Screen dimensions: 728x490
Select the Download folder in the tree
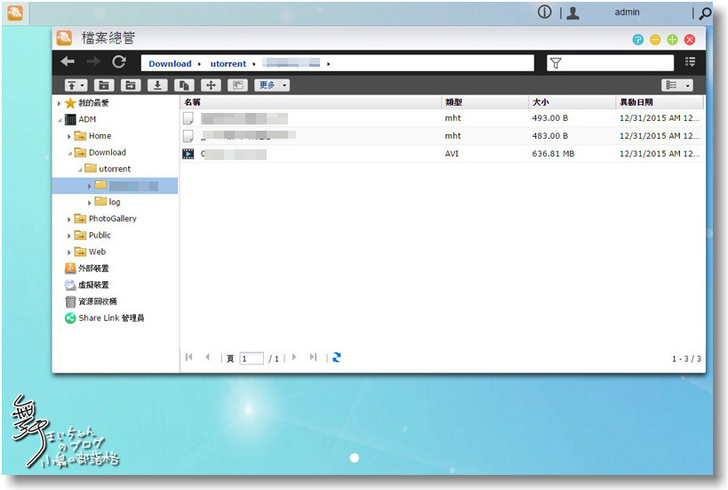(107, 152)
